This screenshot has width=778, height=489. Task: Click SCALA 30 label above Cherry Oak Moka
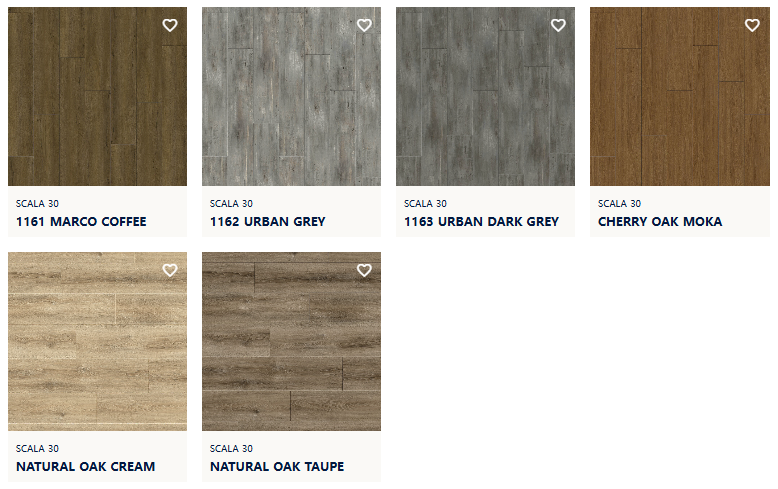619,203
